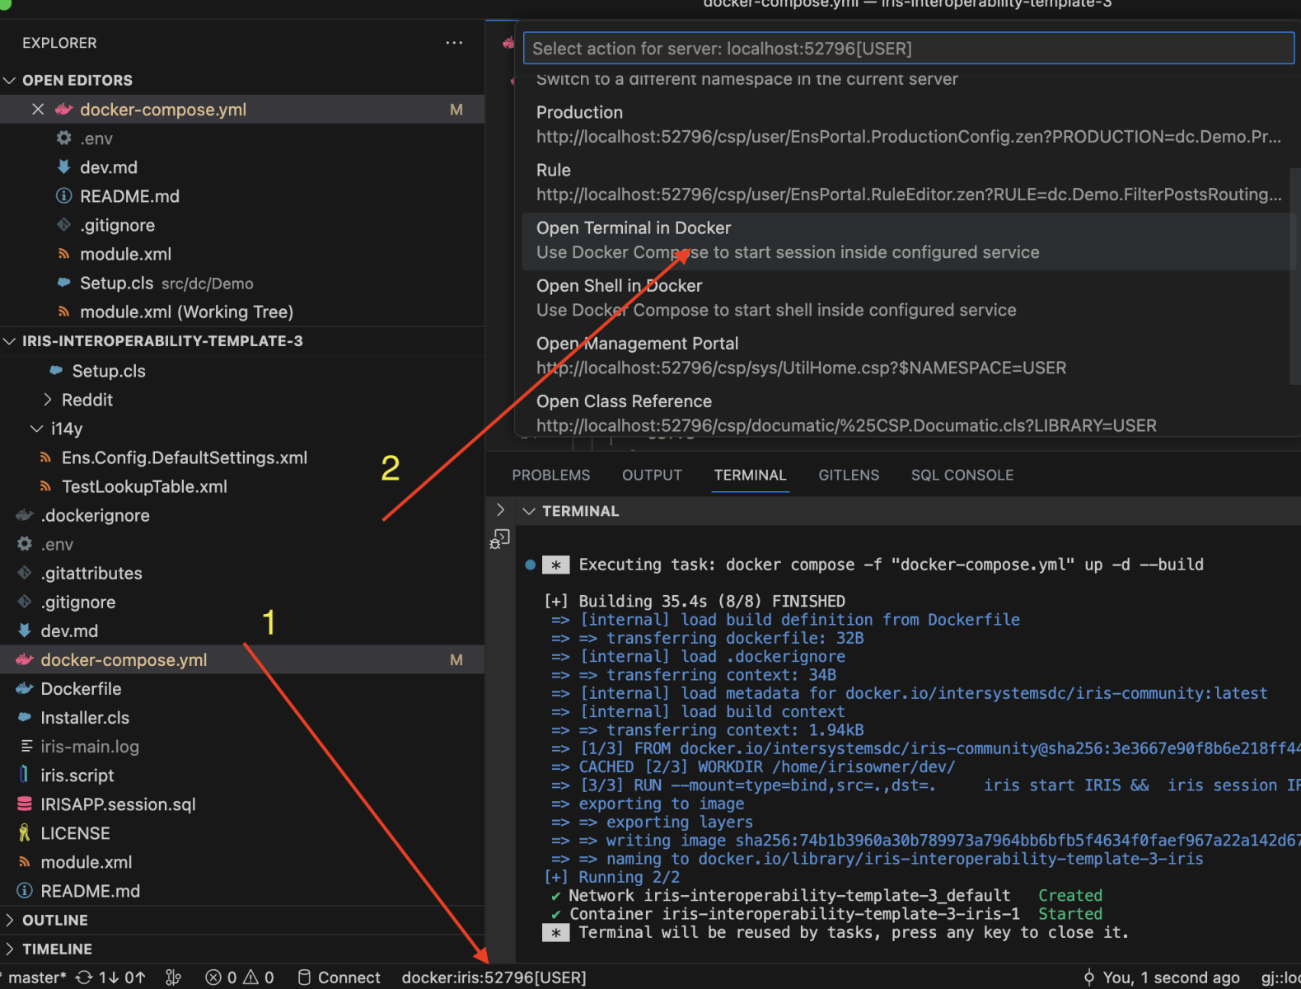Click docker:iris:52796[USER] server status item
This screenshot has width=1301, height=989.
tap(494, 977)
